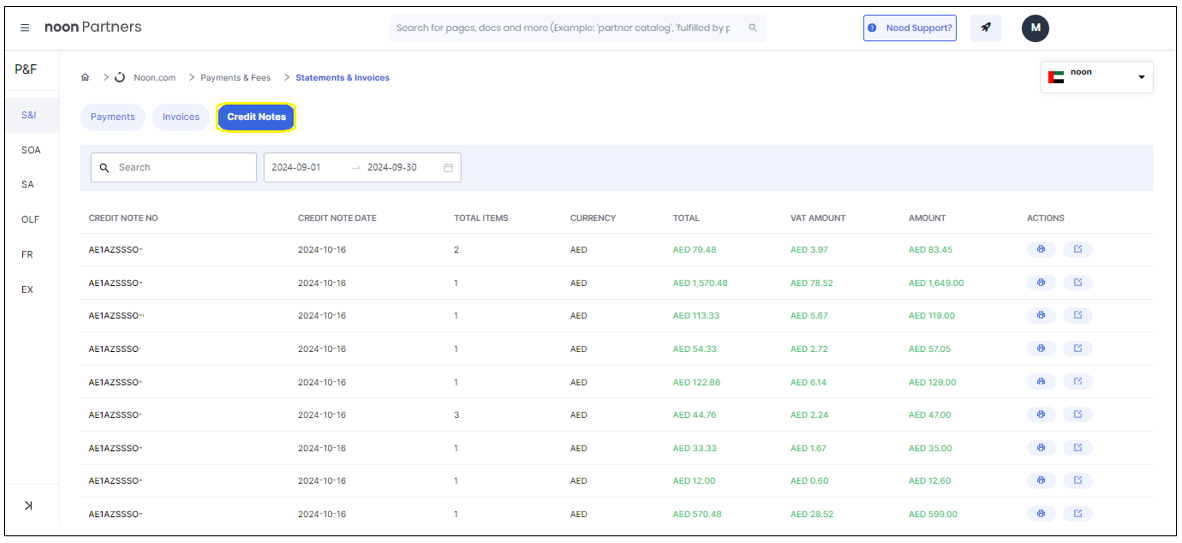Image resolution: width=1182 pixels, height=543 pixels.
Task: Focus the top global search bar
Action: click(577, 28)
